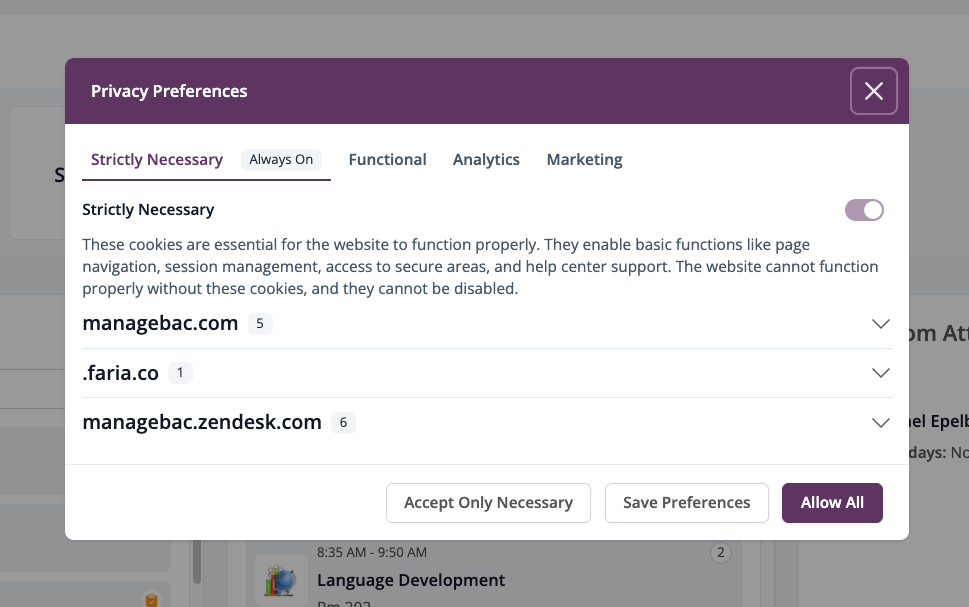This screenshot has width=969, height=607.
Task: Toggle the Strictly Necessary cookies switch
Action: pyautogui.click(x=863, y=210)
